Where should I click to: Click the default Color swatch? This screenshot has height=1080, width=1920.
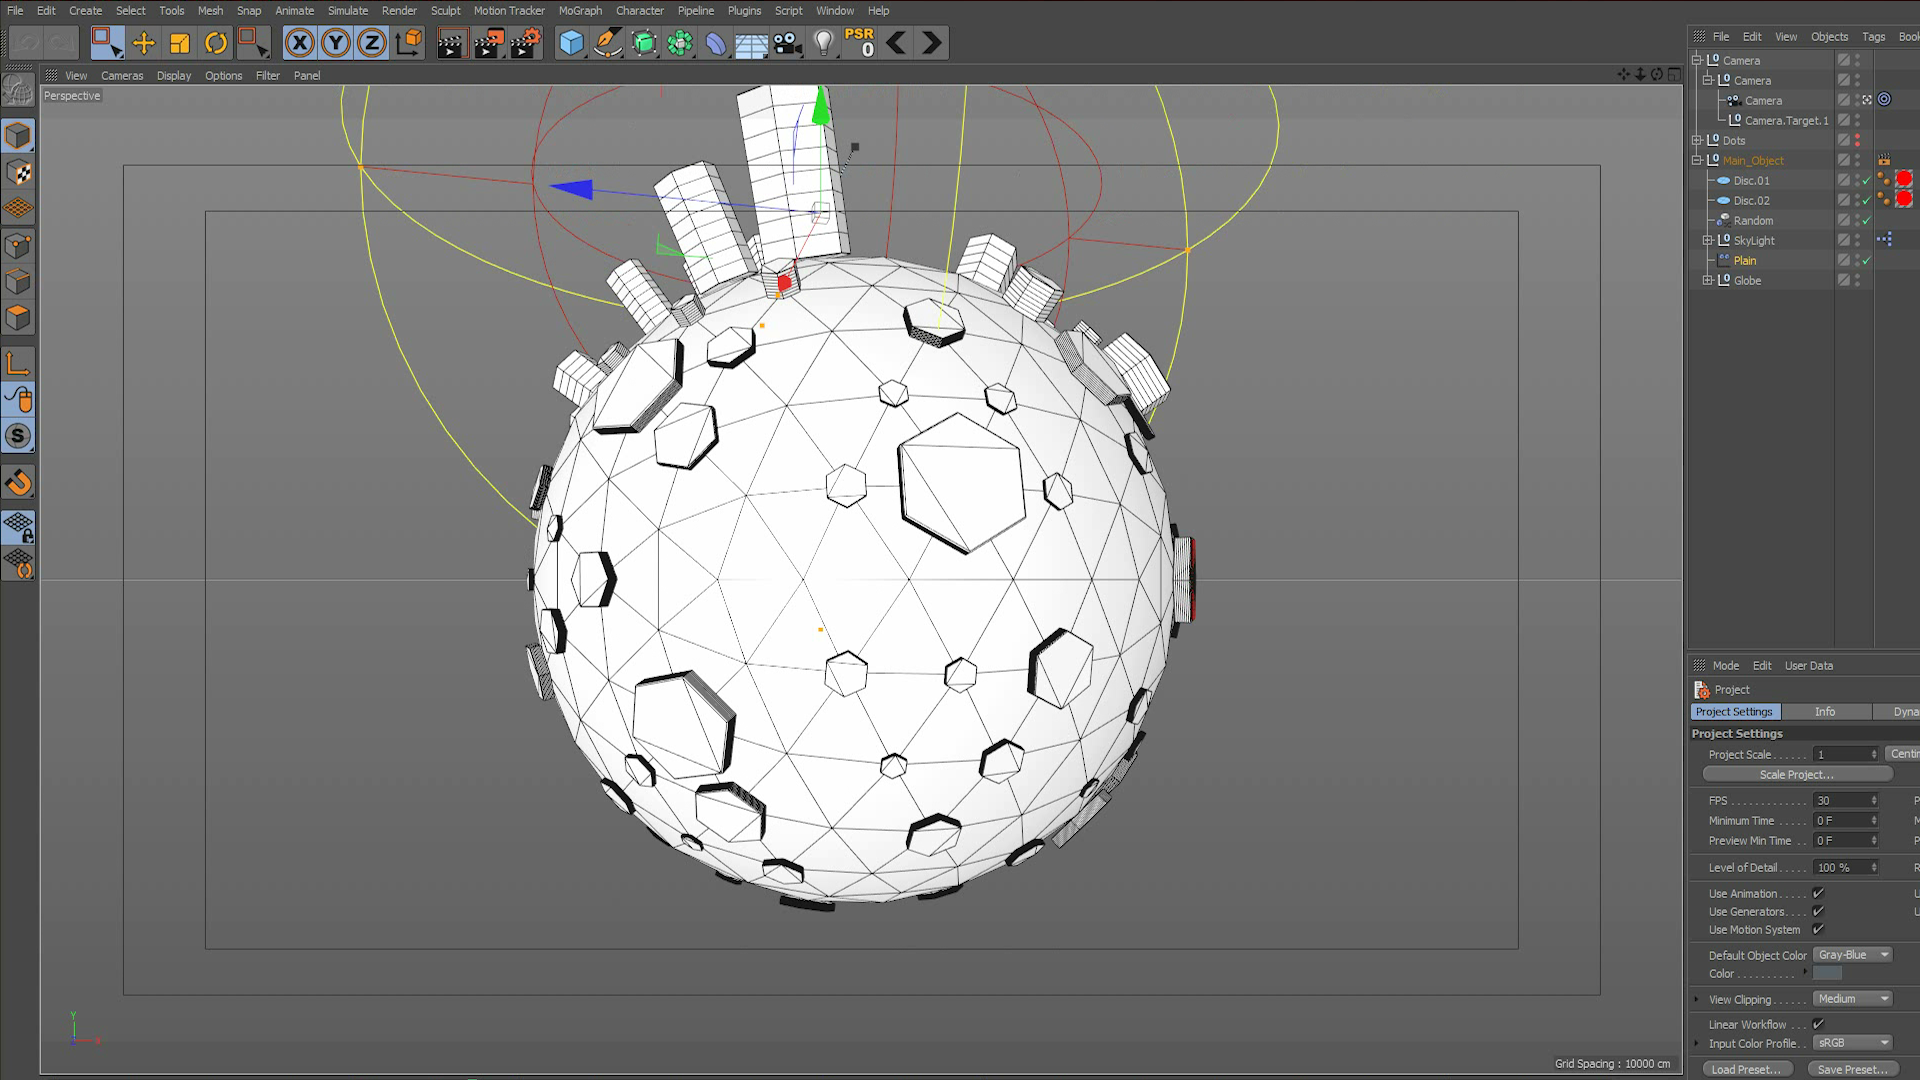coord(1827,974)
